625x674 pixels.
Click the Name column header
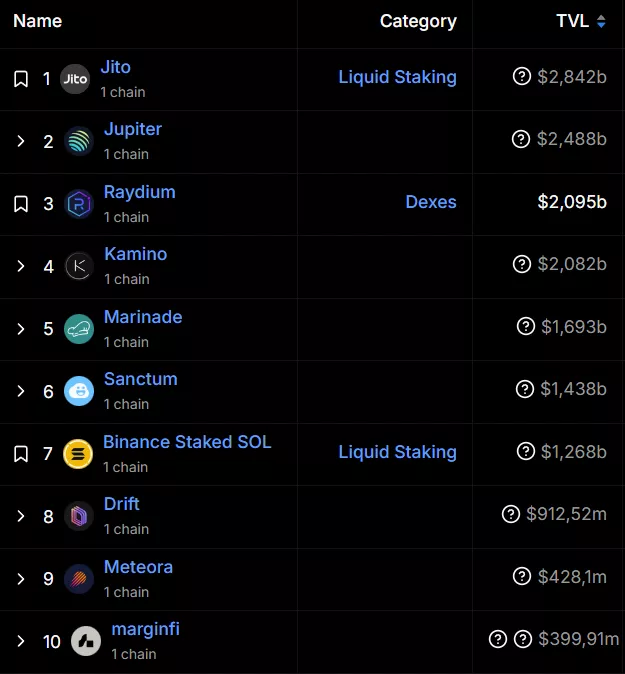click(x=37, y=21)
